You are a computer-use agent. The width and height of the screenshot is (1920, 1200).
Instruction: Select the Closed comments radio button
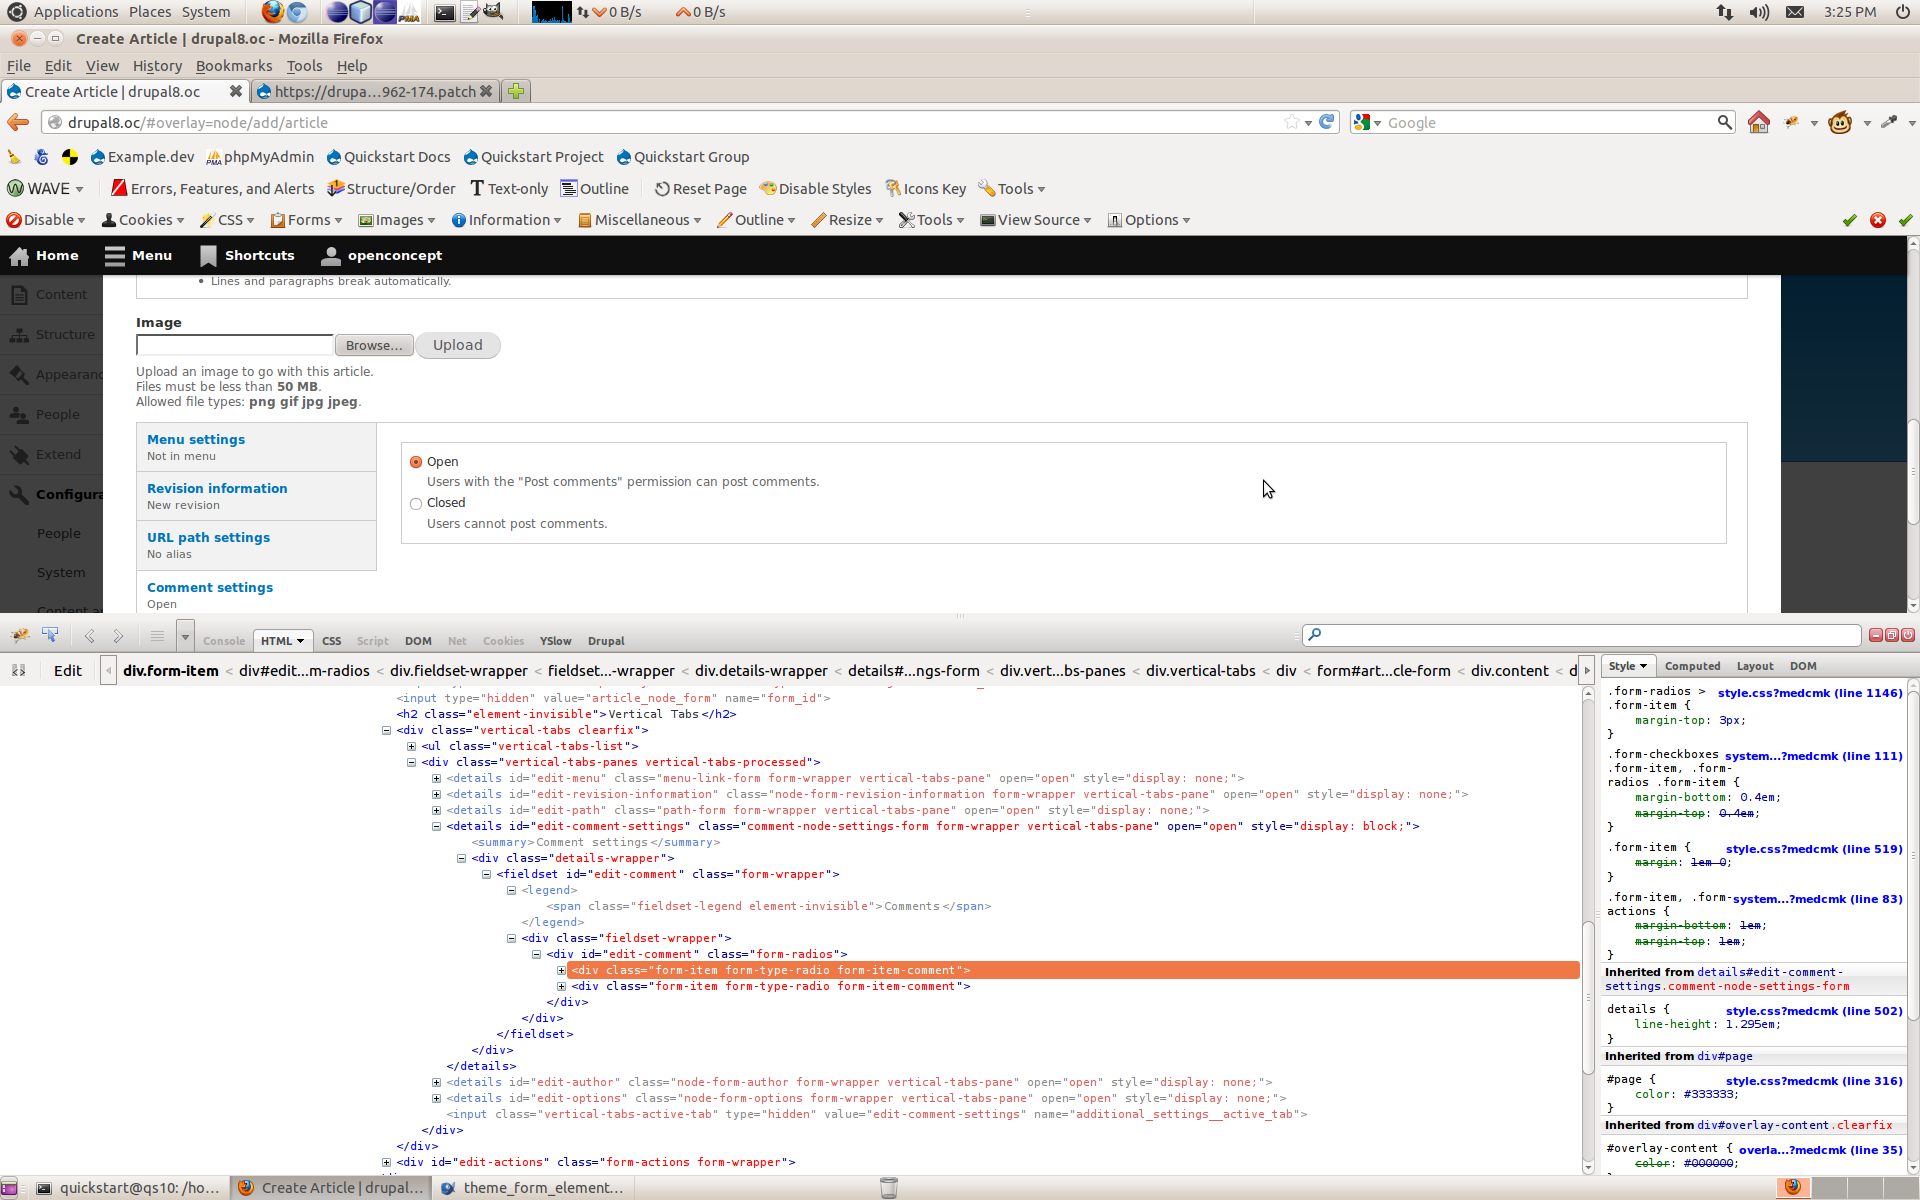coord(416,504)
